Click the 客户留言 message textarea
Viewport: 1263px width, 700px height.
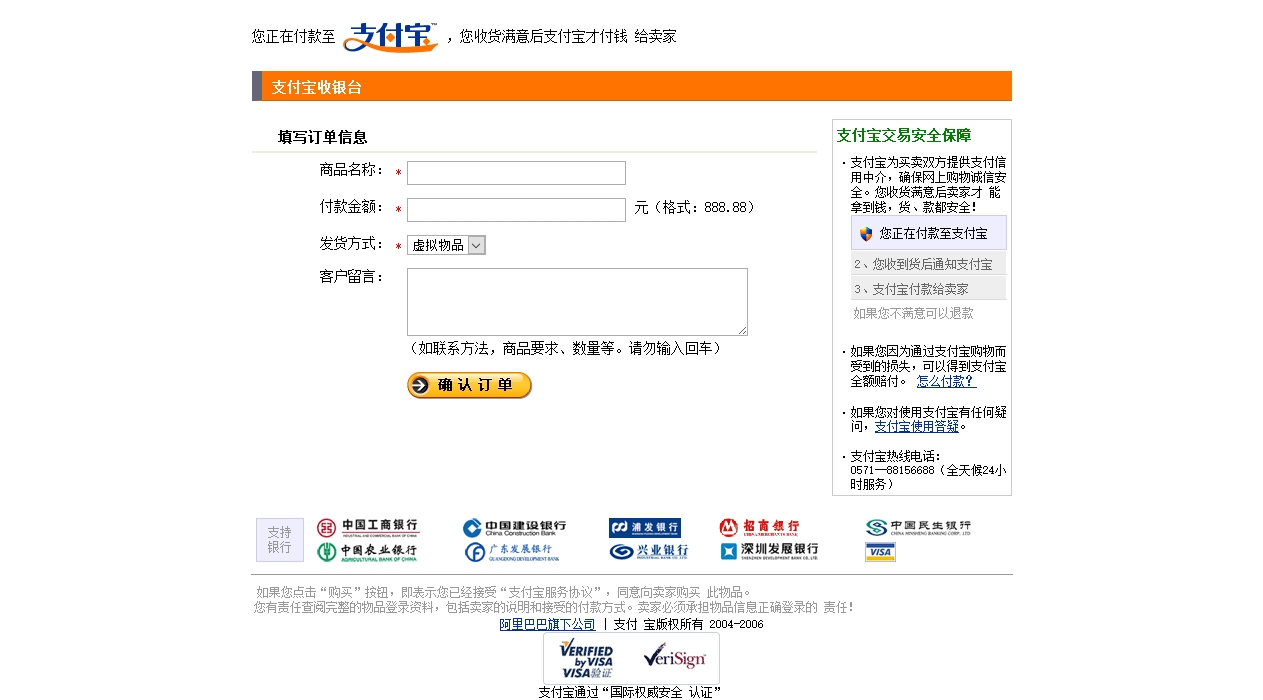coord(577,302)
